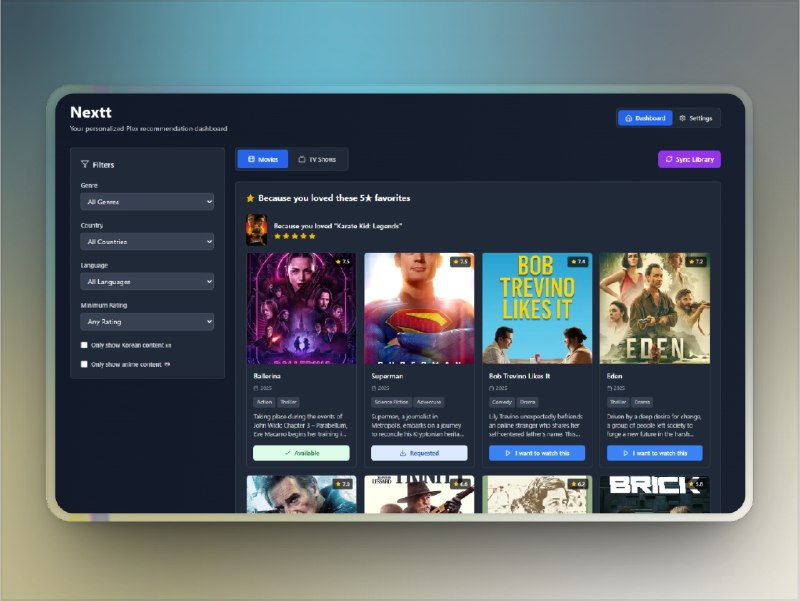
Task: Click the five-star rating under Karate Kid: Legends
Action: click(294, 237)
